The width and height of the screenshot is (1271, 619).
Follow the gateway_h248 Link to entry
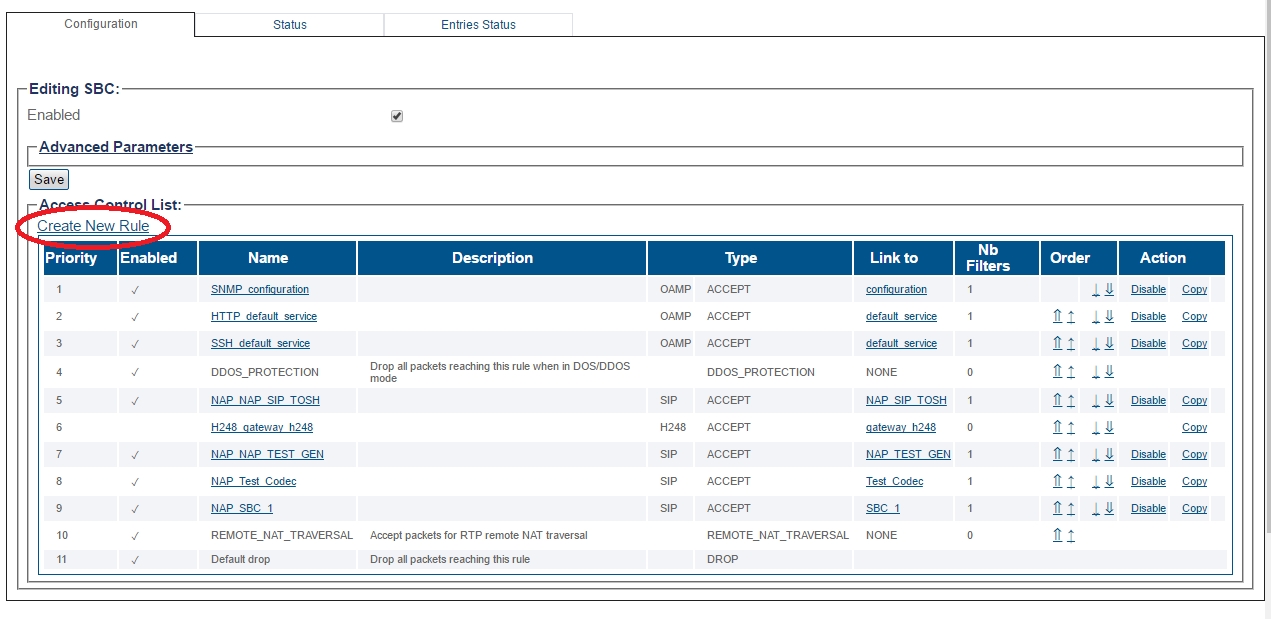(900, 428)
